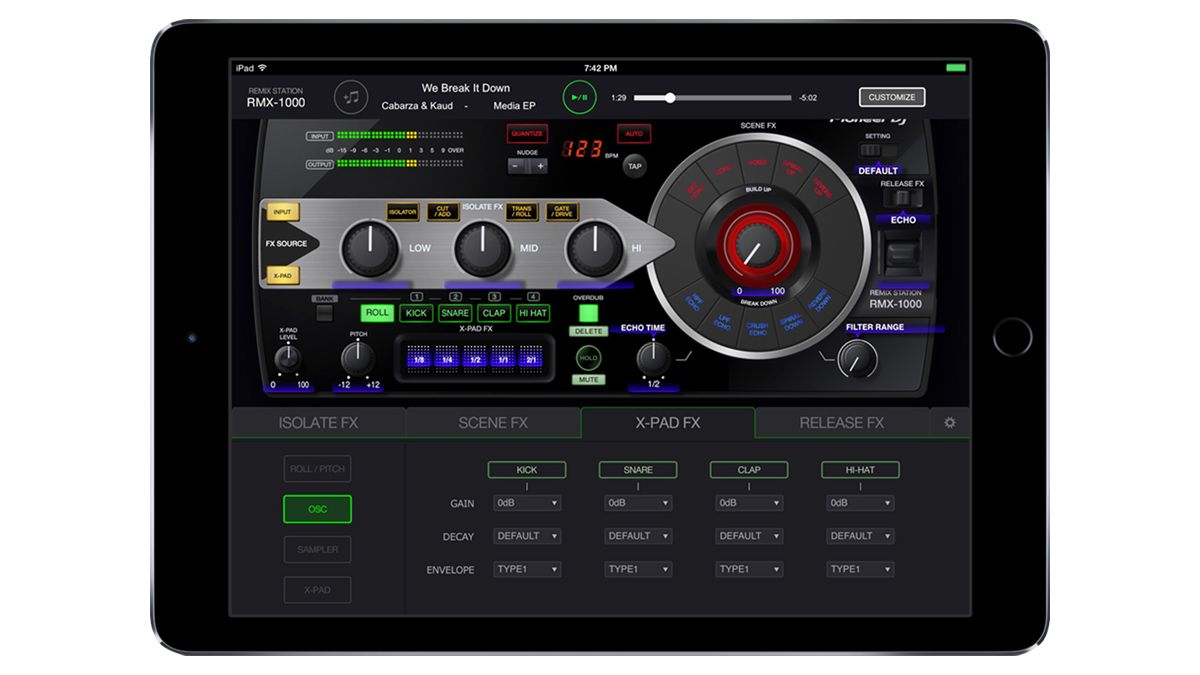
Task: Enable the GATE / DRIVE mode
Action: click(x=563, y=212)
